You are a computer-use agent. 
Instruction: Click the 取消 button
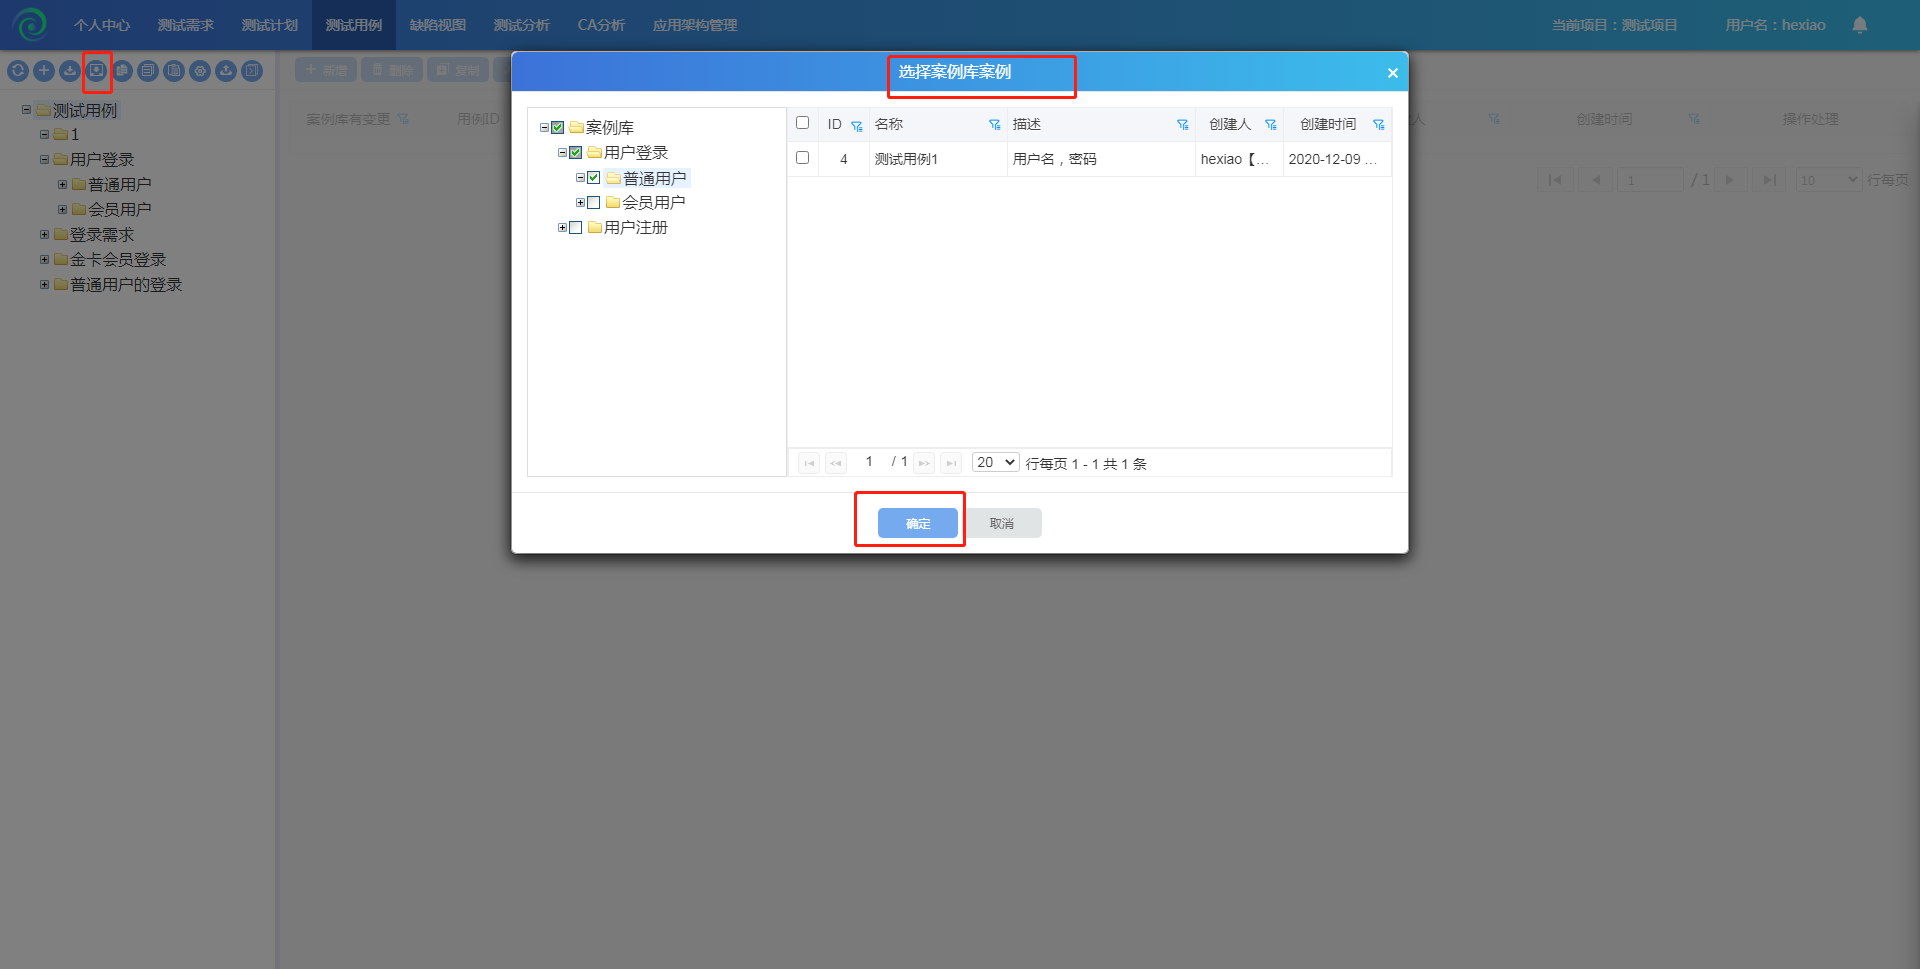point(1001,523)
